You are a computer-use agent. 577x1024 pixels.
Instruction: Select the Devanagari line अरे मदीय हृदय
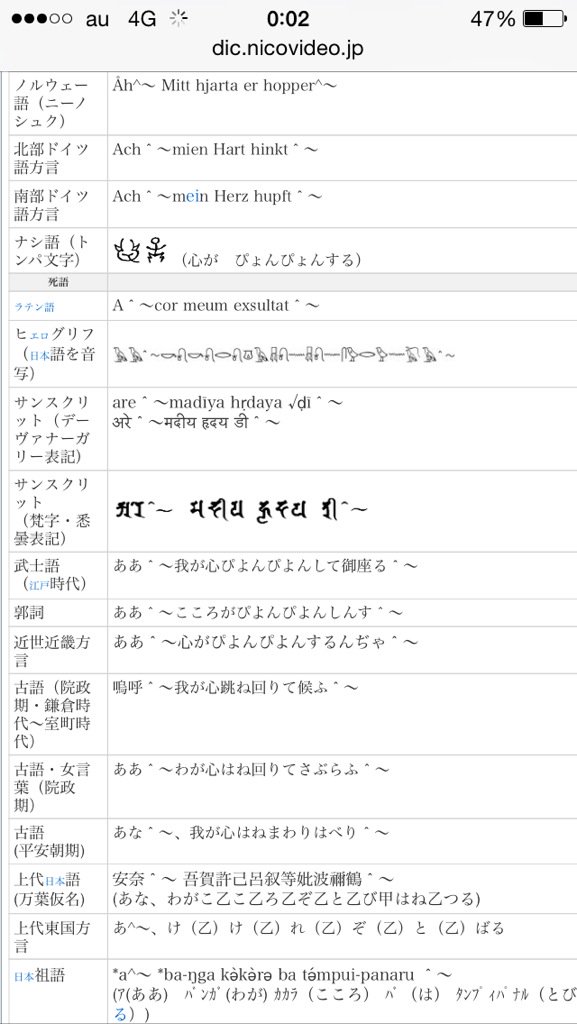tap(196, 423)
